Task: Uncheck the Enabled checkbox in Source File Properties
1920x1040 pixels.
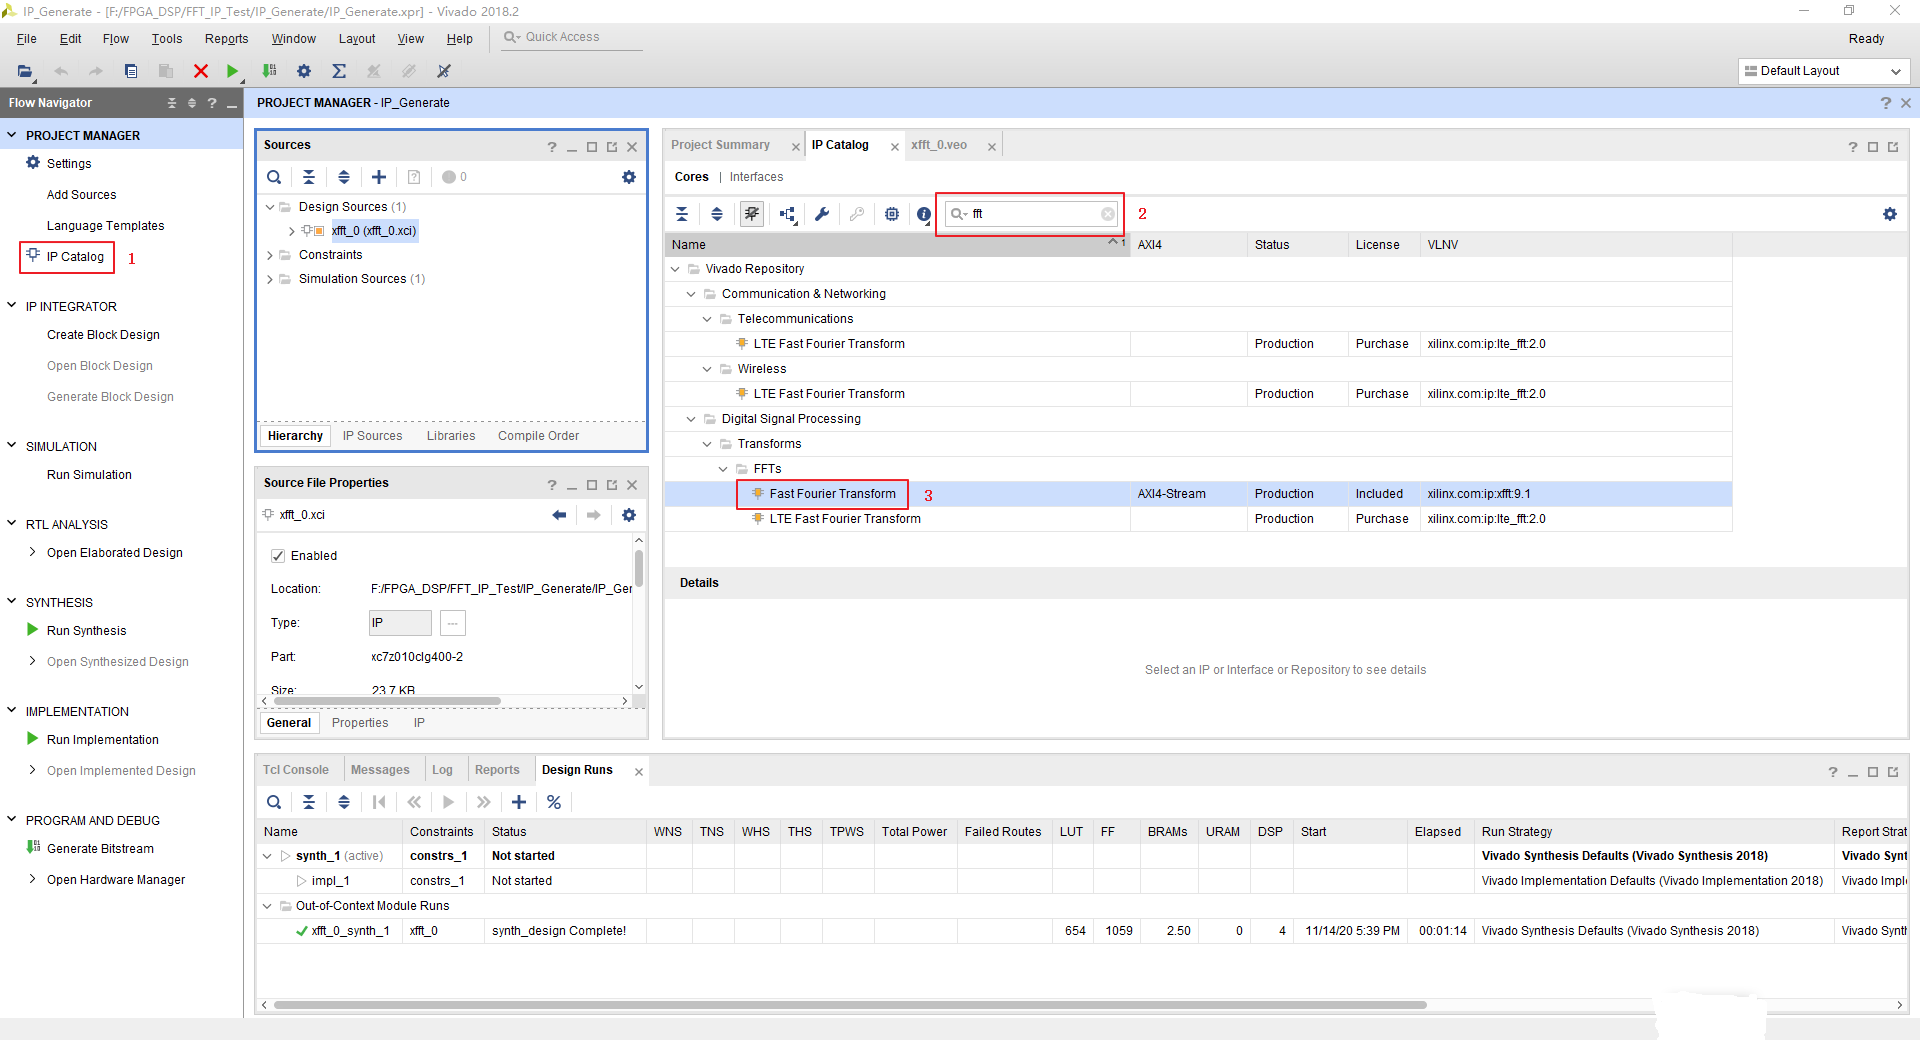Action: (279, 556)
